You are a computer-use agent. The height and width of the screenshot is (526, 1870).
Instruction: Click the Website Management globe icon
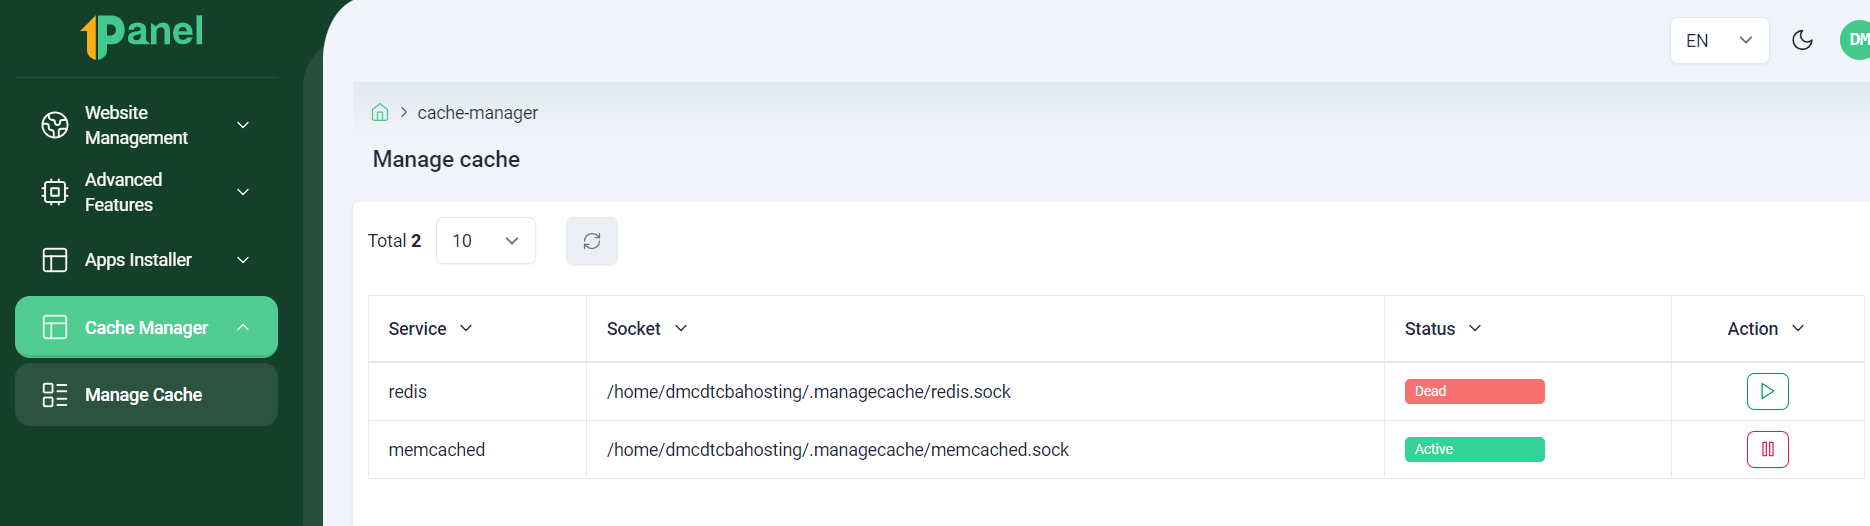point(55,125)
